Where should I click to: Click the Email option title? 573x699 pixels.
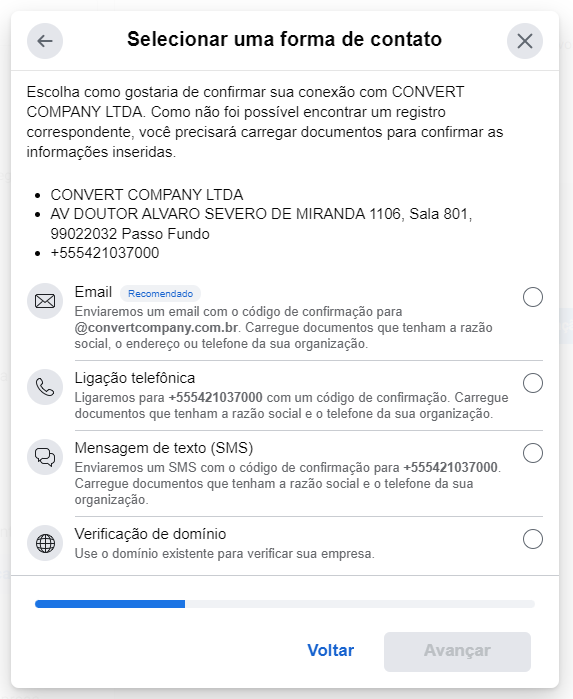[x=93, y=292]
